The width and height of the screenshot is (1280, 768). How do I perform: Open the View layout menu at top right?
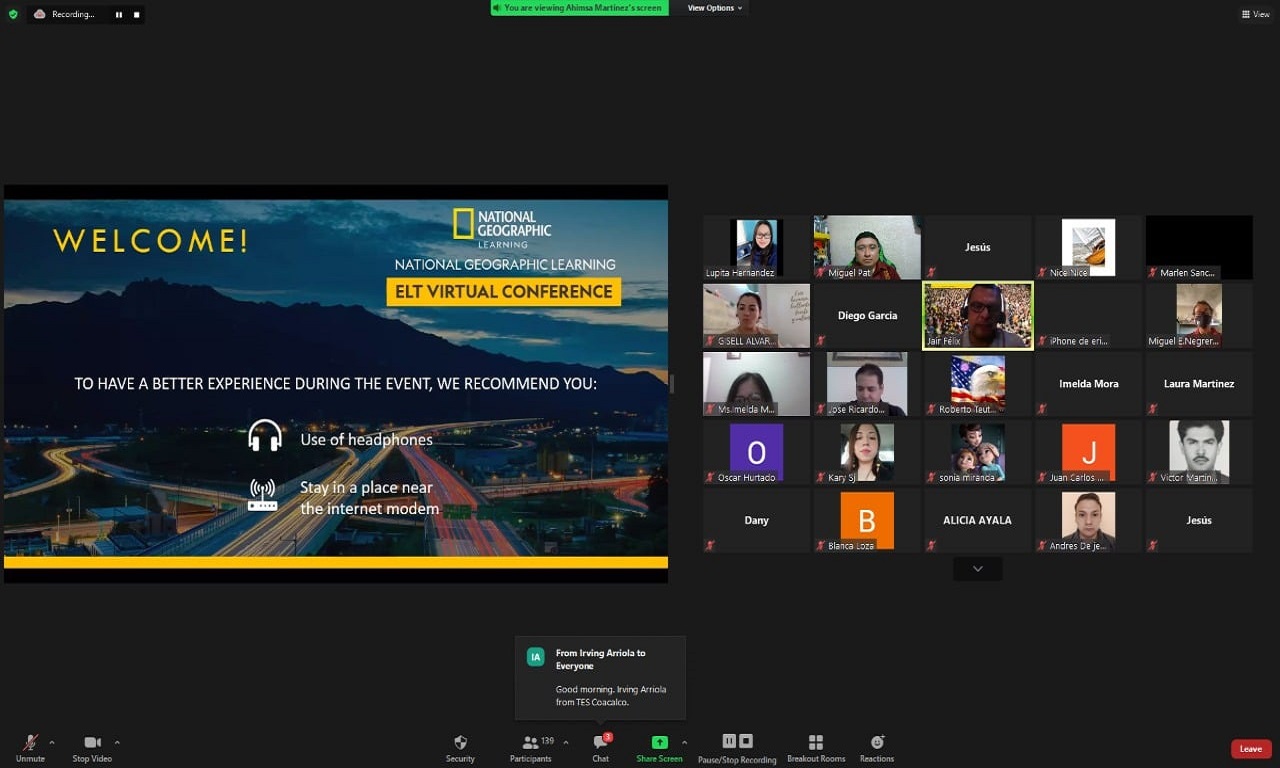click(x=1255, y=14)
